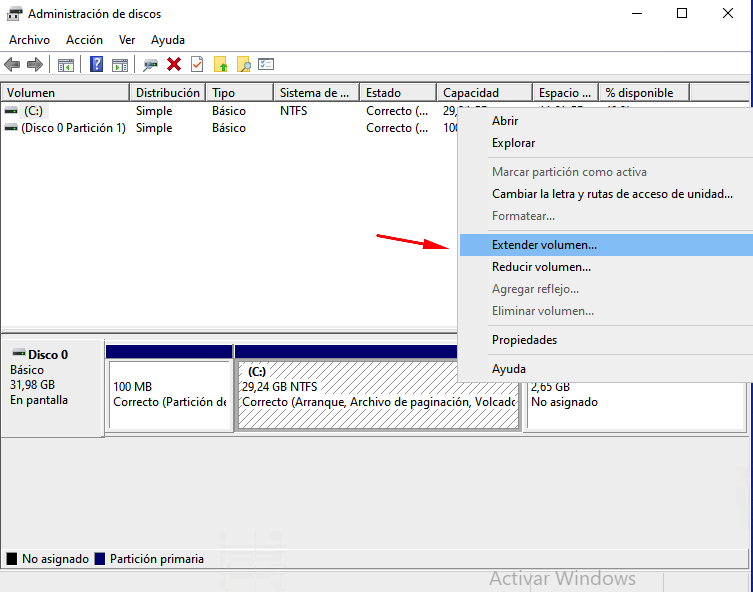Select the (Disco 0 Partición 1) volume row
753x592 pixels.
(229, 128)
